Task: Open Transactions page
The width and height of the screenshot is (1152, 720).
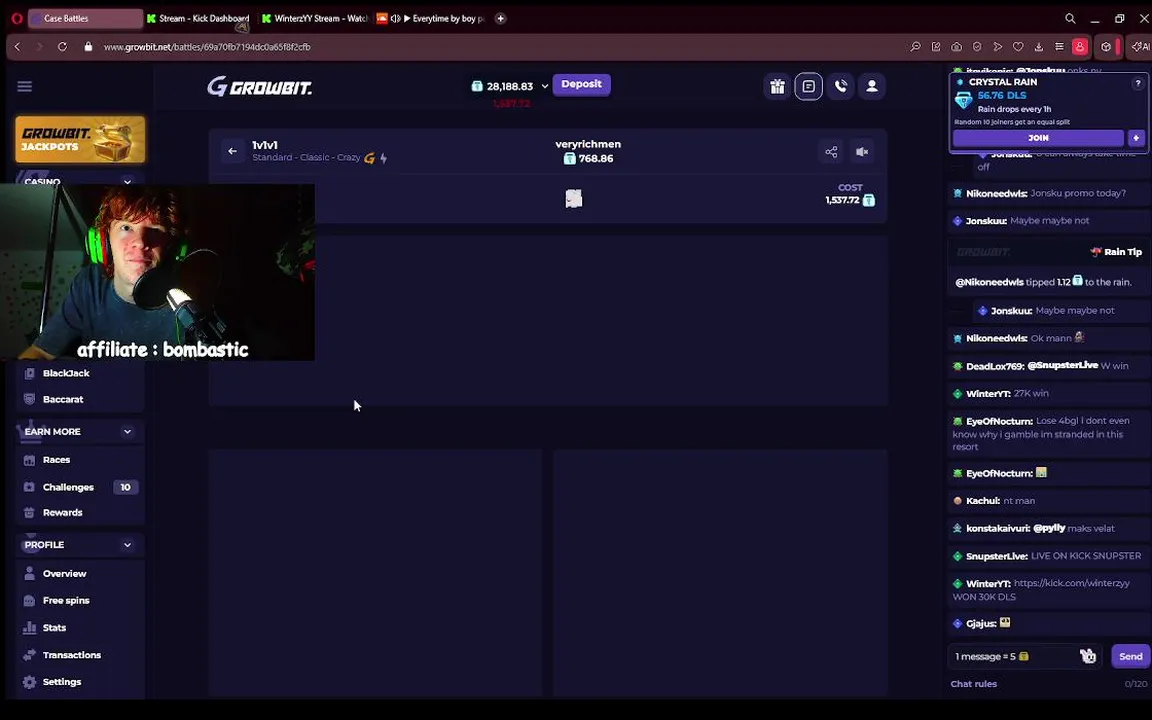Action: (x=71, y=655)
